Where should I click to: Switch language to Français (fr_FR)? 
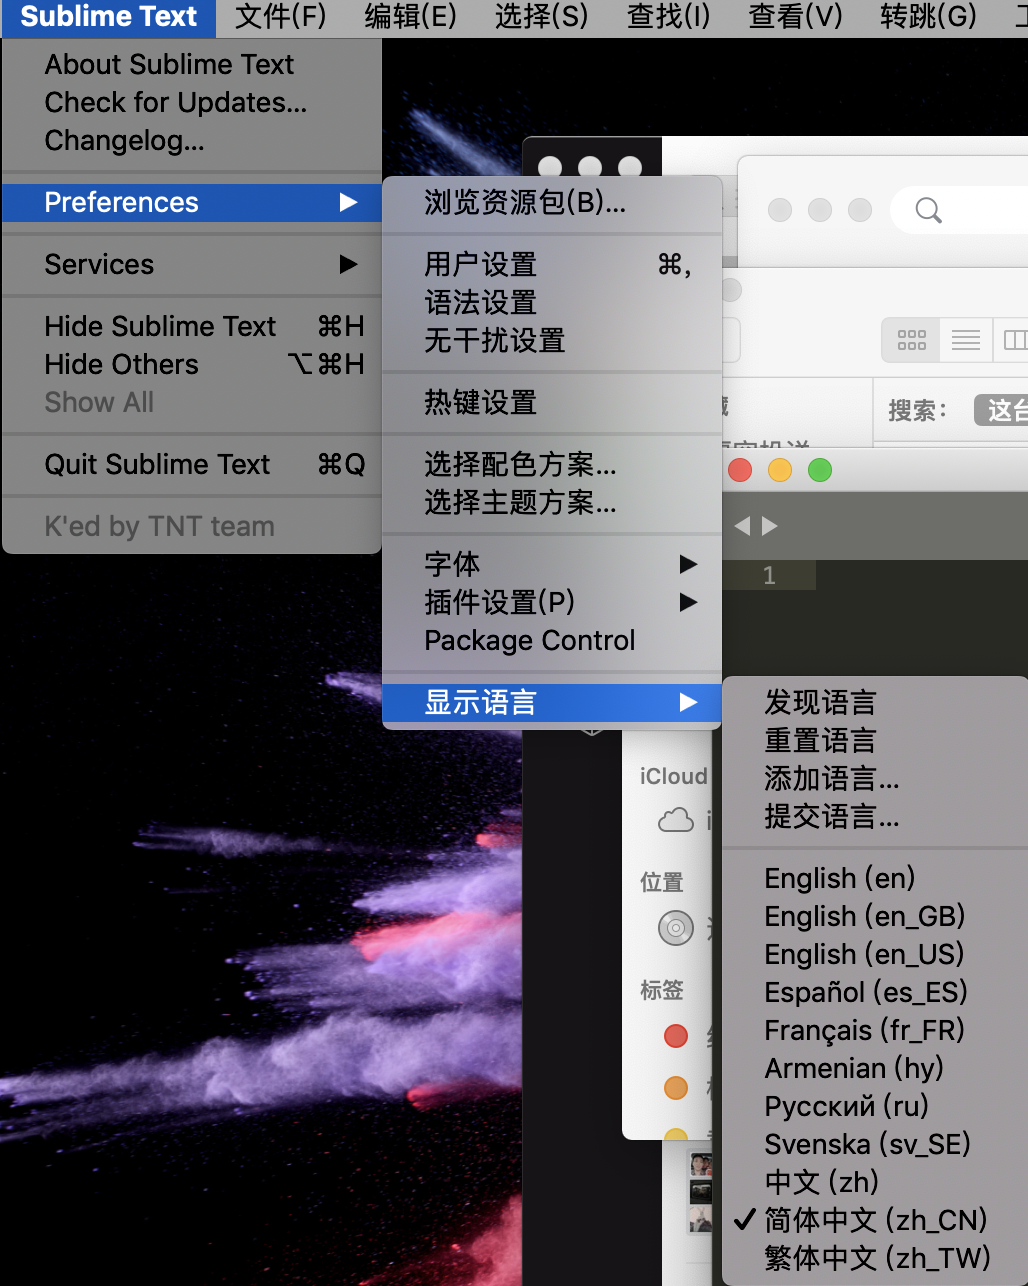875,1030
